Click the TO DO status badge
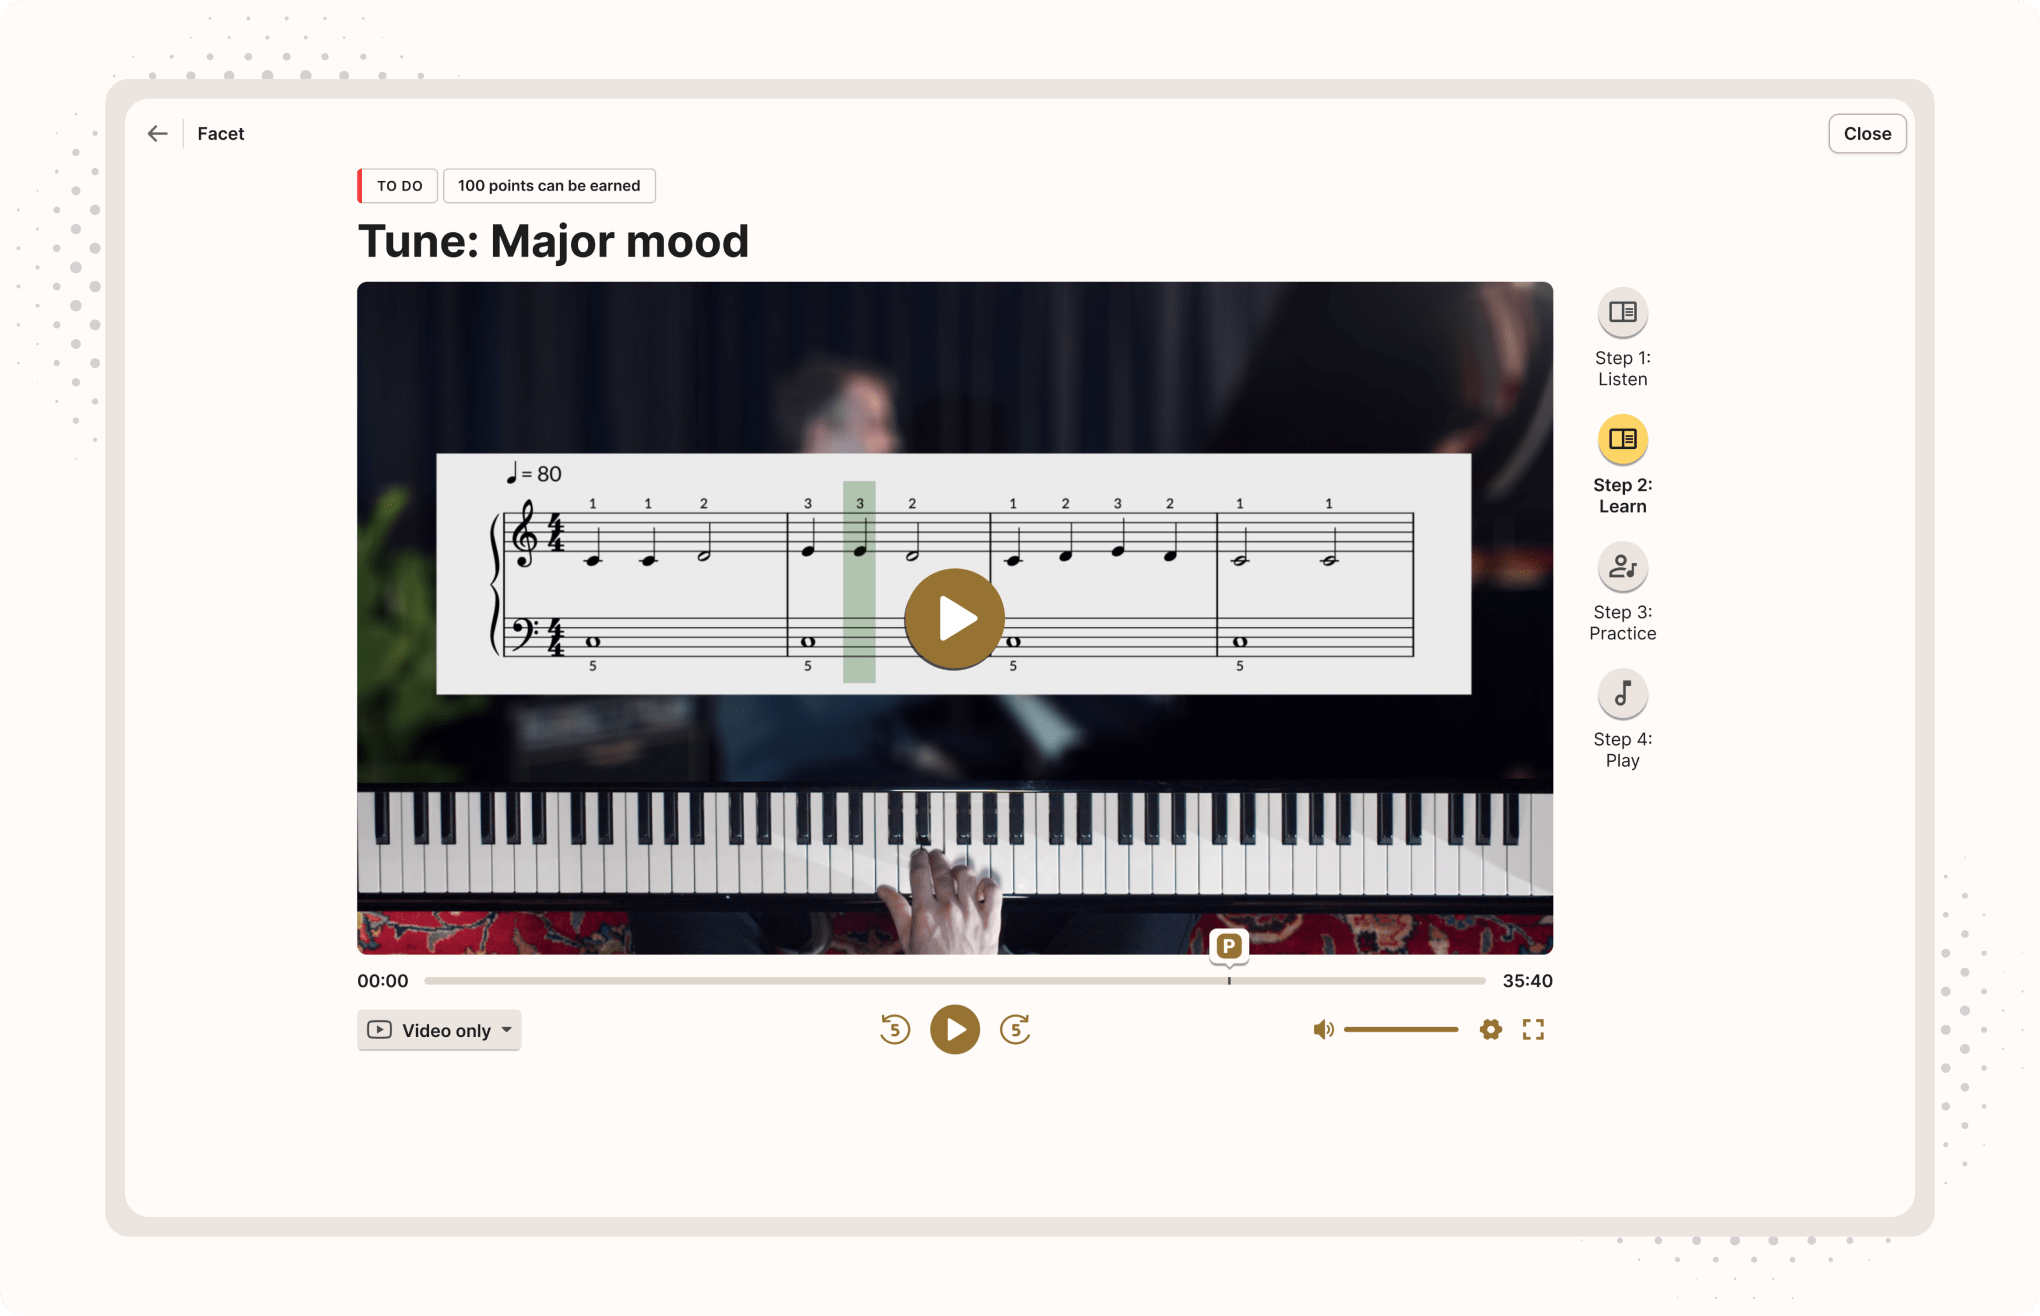2040x1316 pixels. coord(399,186)
